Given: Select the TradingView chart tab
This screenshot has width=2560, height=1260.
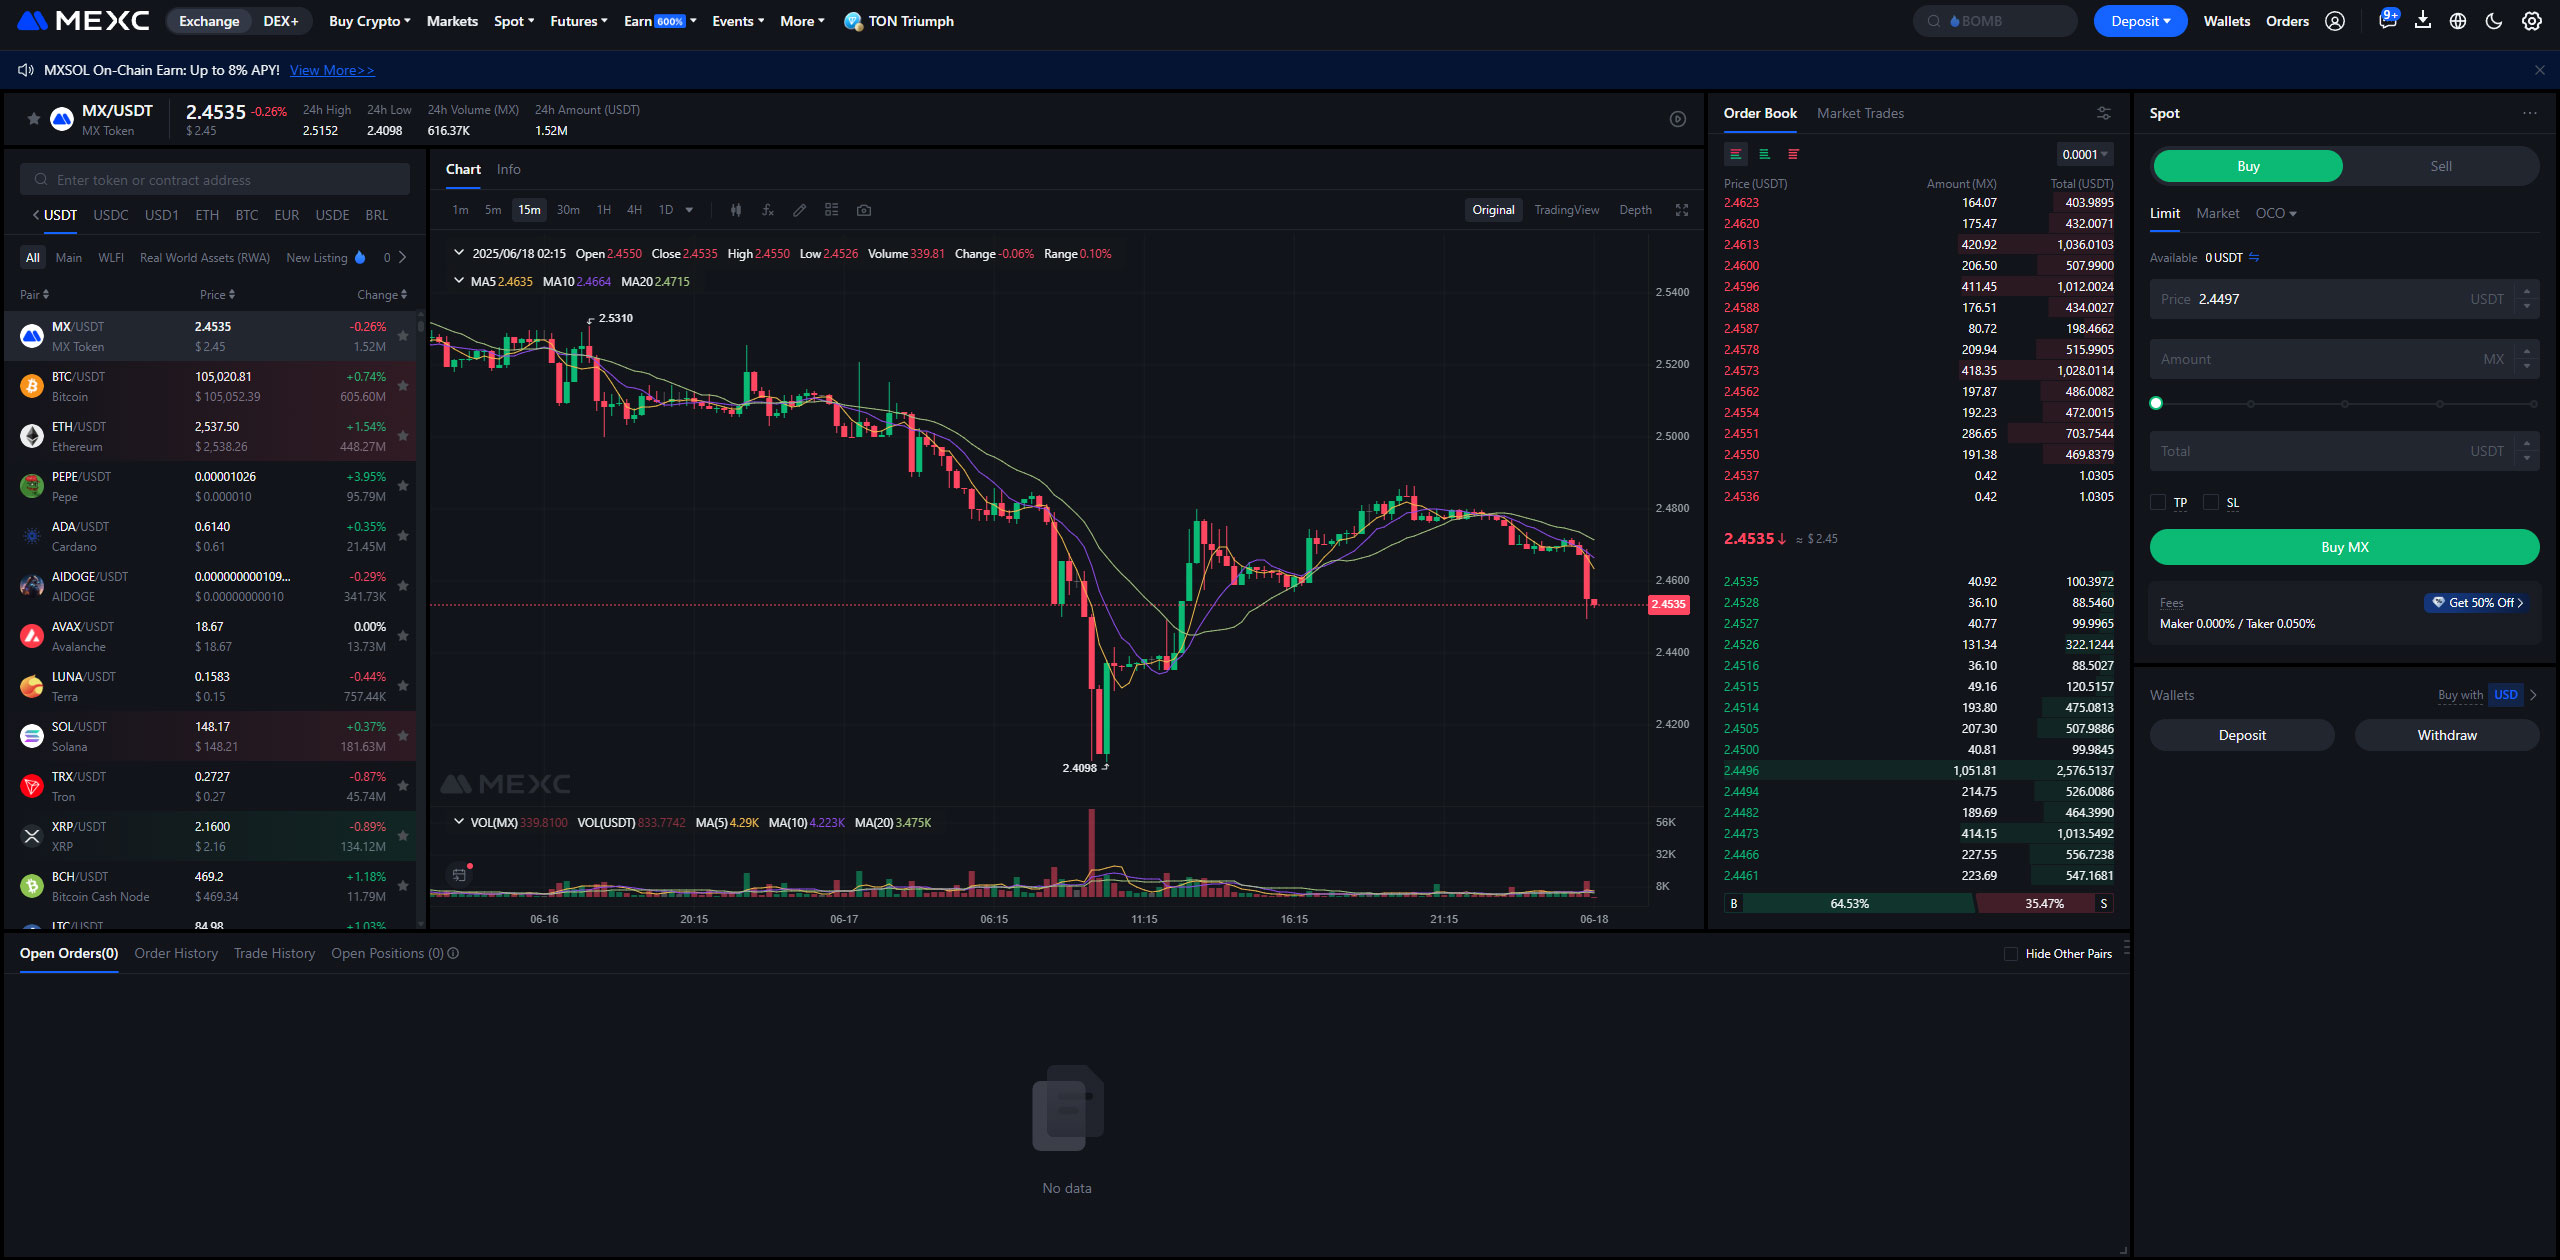Looking at the screenshot, I should [1566, 210].
